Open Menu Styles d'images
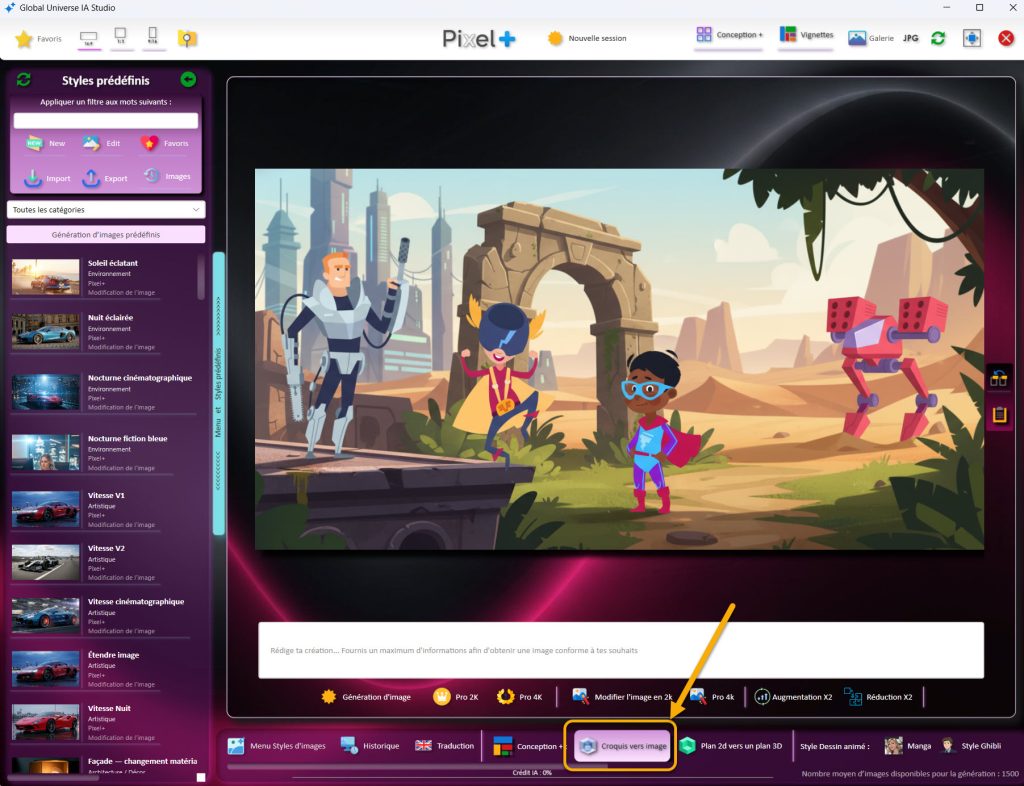 pos(276,746)
